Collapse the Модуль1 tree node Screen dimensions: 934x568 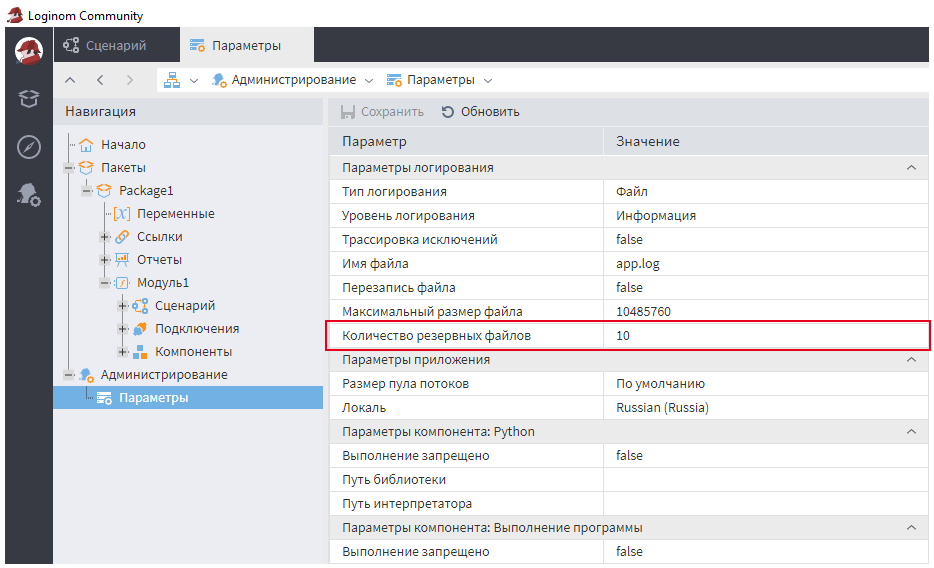(105, 283)
